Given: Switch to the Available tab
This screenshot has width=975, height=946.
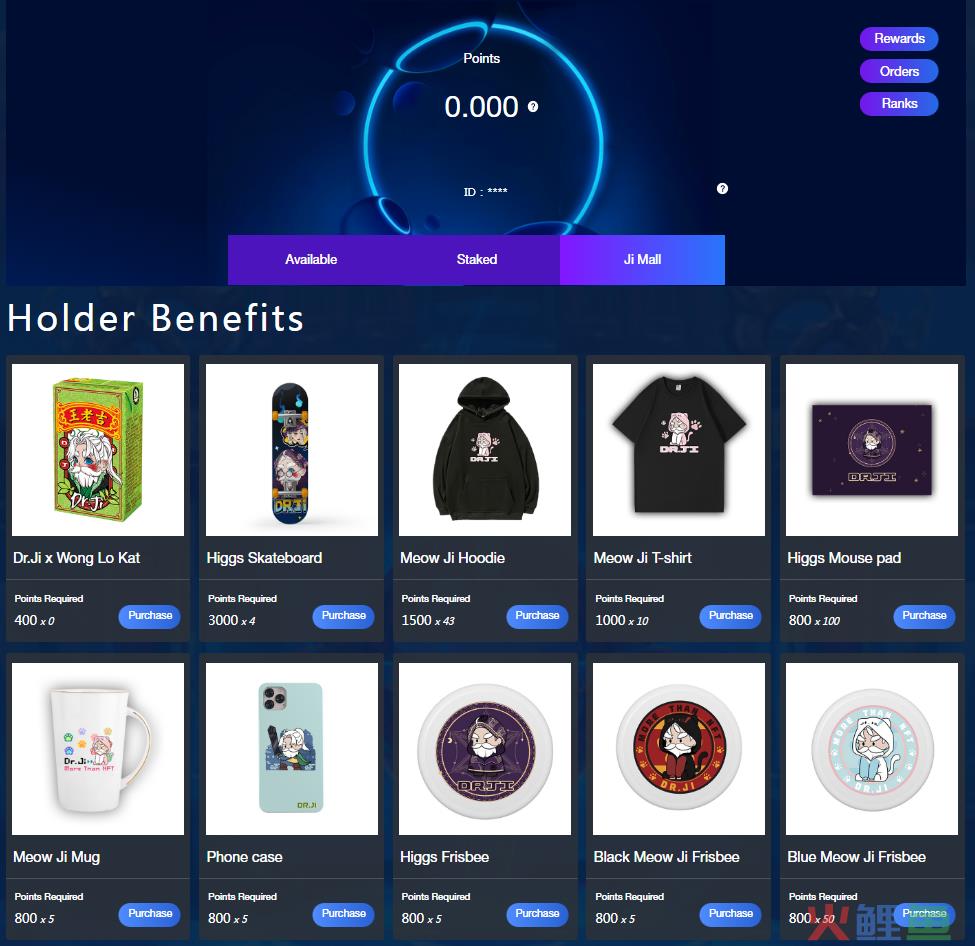Looking at the screenshot, I should [x=311, y=259].
